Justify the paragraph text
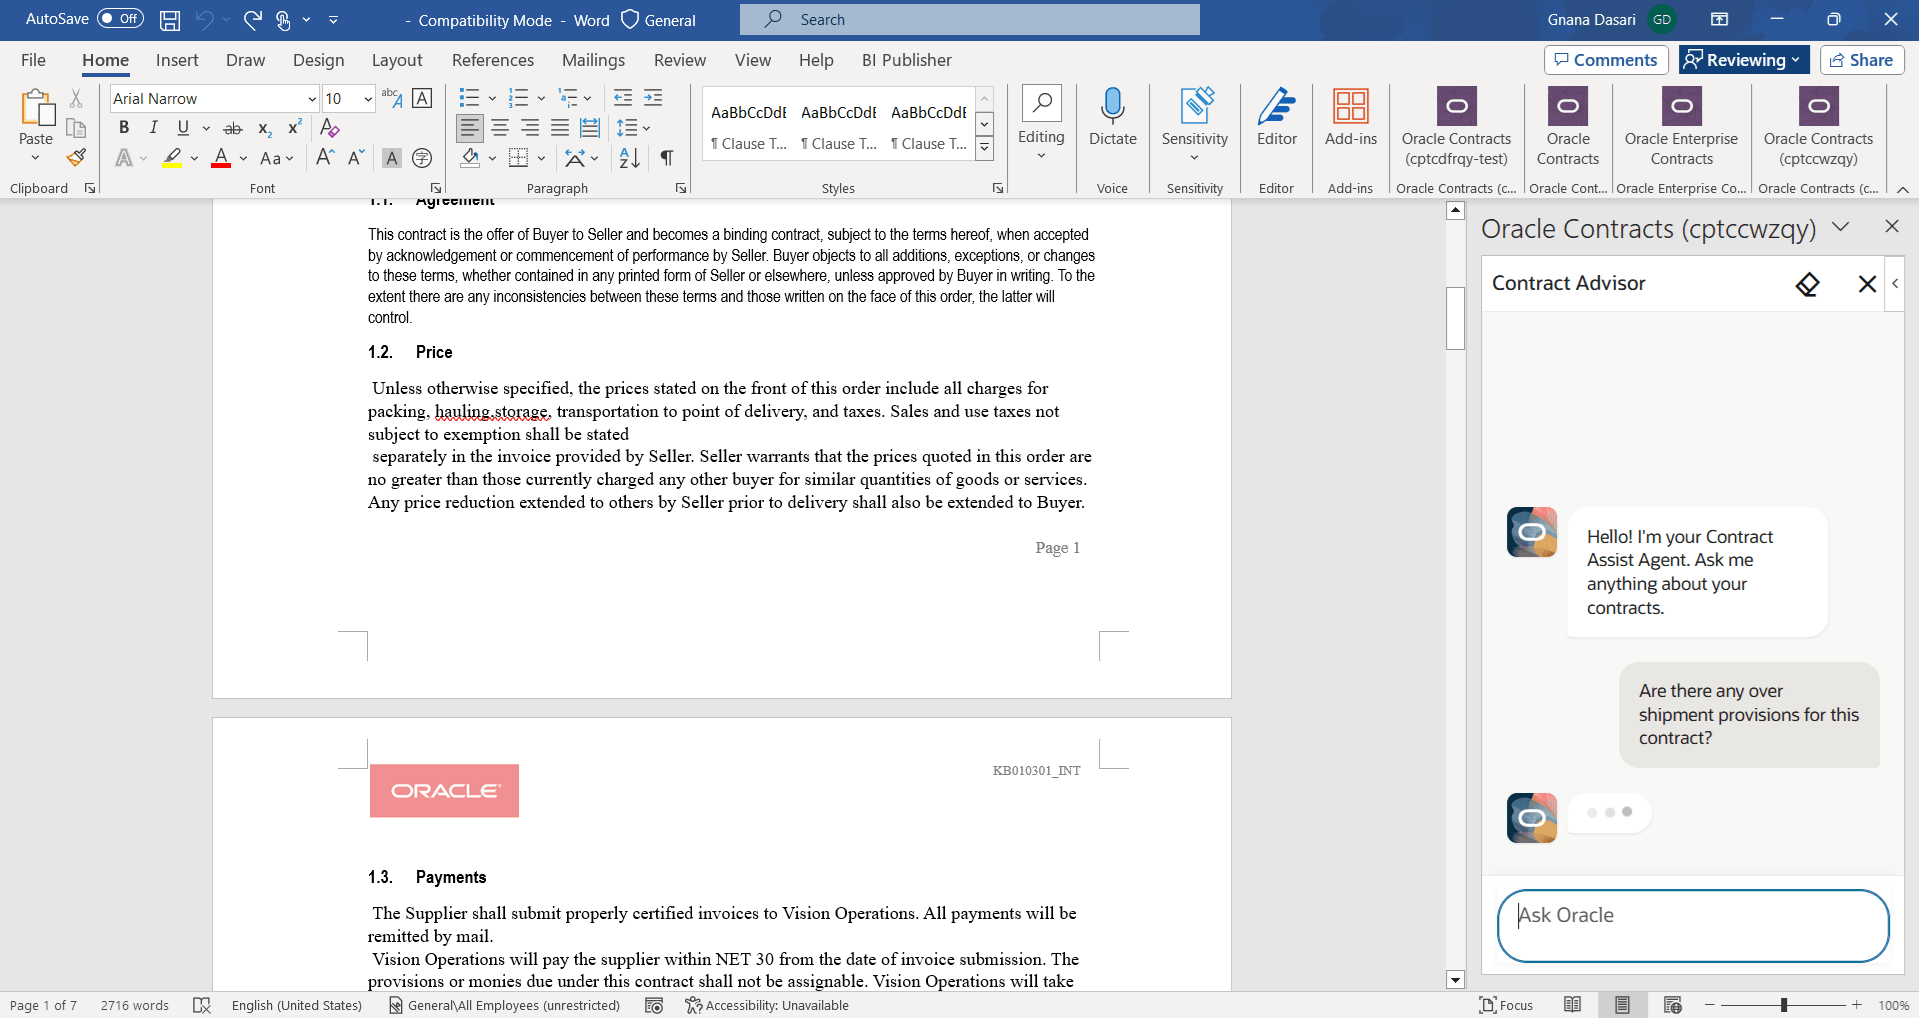The height and width of the screenshot is (1018, 1919). [x=560, y=128]
